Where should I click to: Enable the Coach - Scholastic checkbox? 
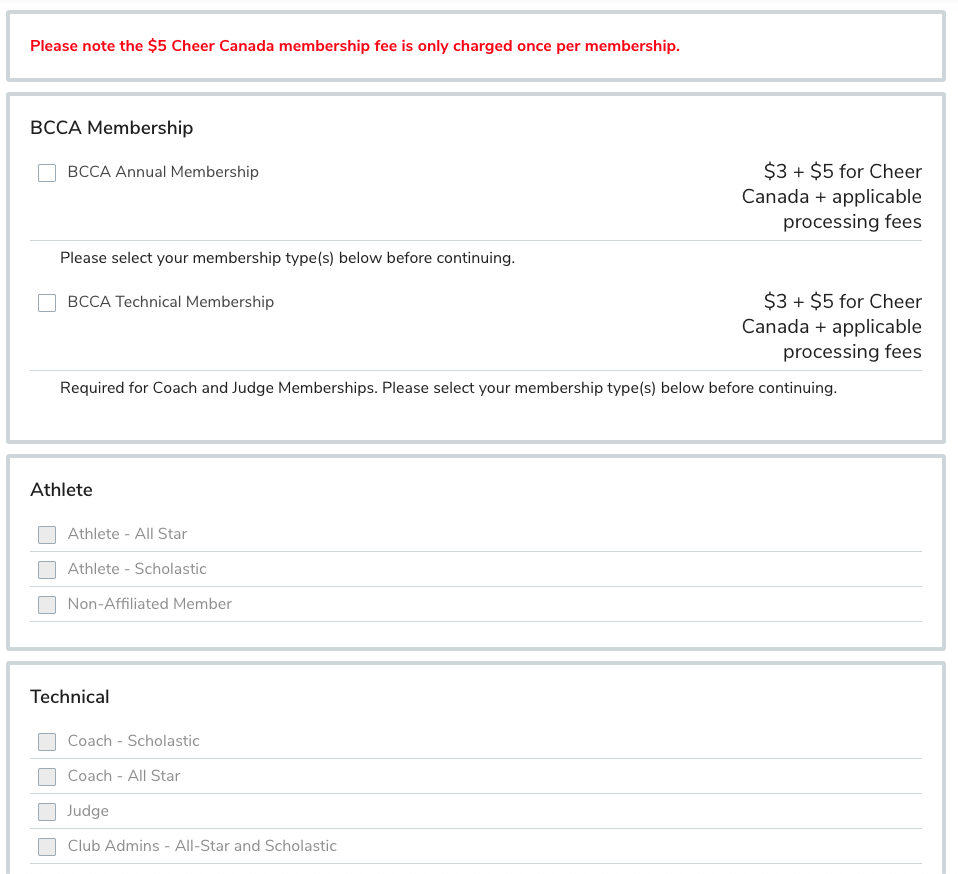pos(47,742)
